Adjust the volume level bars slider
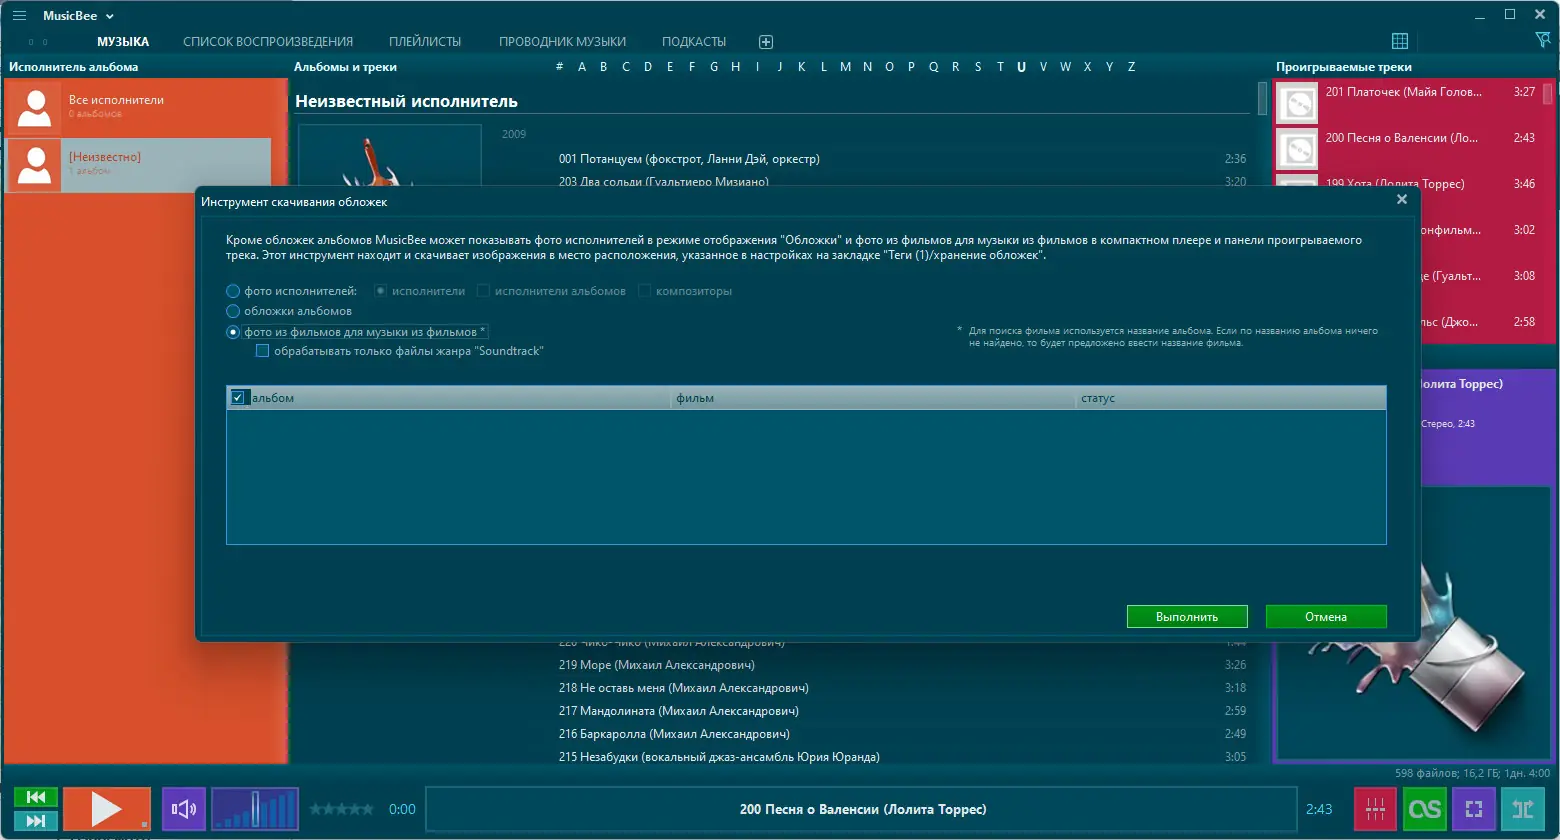 point(255,809)
